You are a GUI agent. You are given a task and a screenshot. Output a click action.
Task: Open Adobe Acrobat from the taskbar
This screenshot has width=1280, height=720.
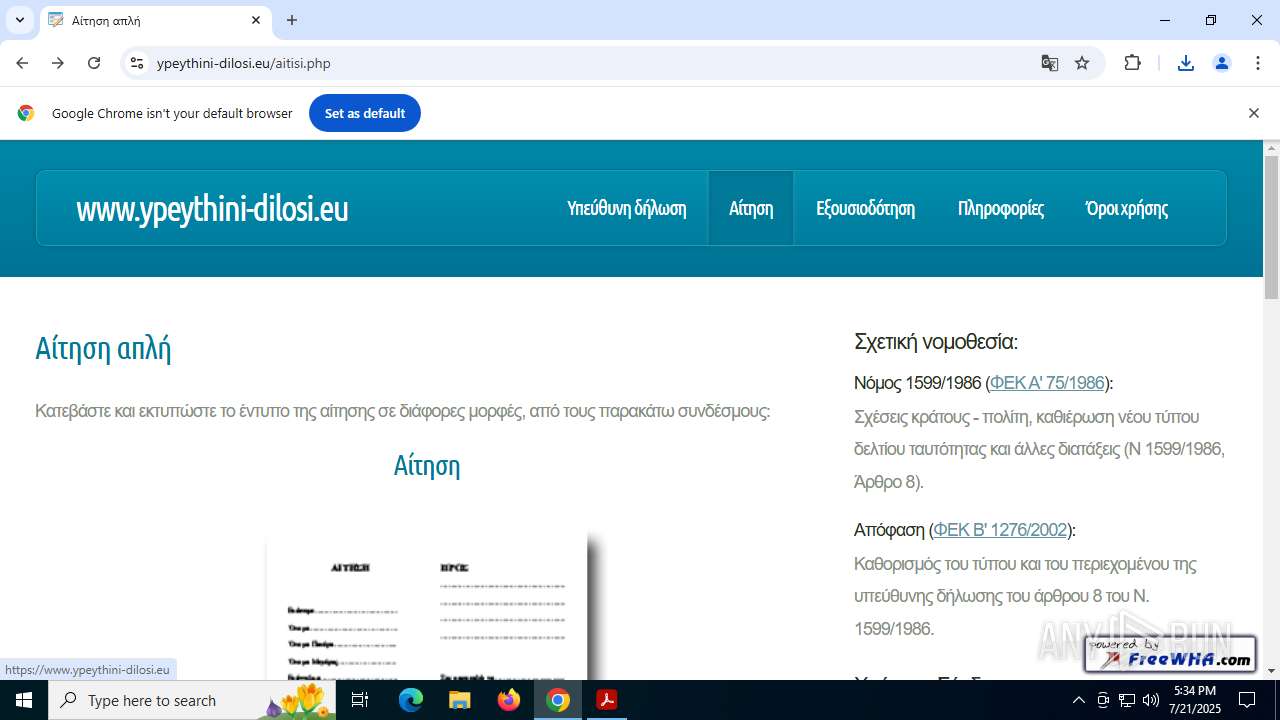coord(607,700)
